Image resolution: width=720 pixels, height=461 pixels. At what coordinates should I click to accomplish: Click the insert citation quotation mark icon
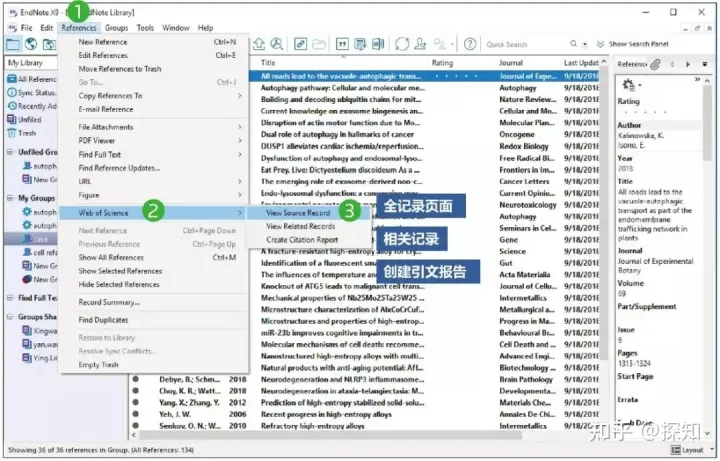[x=342, y=44]
